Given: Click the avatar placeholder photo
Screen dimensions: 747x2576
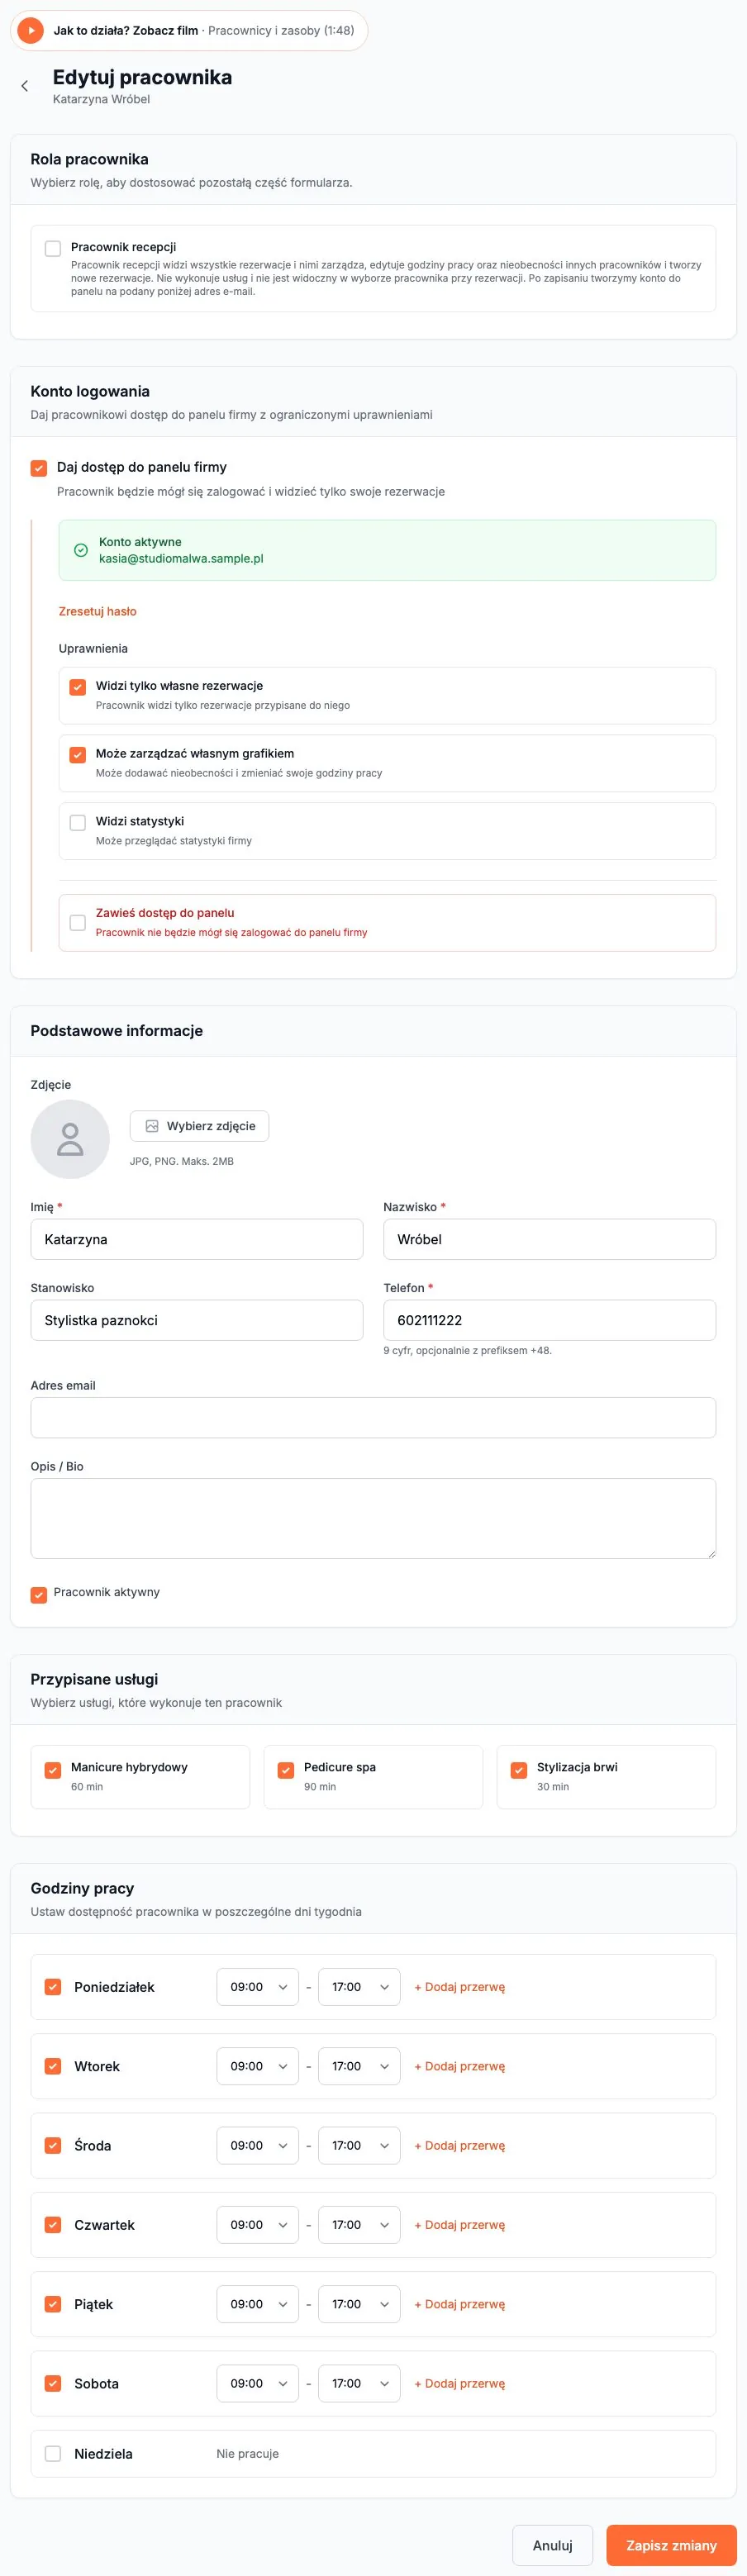Looking at the screenshot, I should click(70, 1139).
